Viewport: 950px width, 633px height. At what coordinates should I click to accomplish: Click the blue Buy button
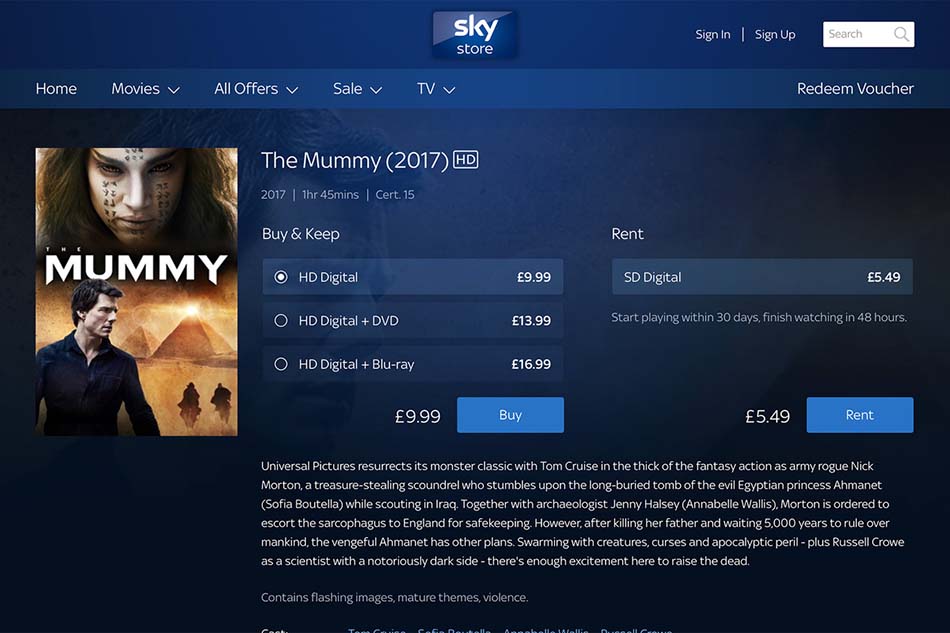click(x=510, y=415)
